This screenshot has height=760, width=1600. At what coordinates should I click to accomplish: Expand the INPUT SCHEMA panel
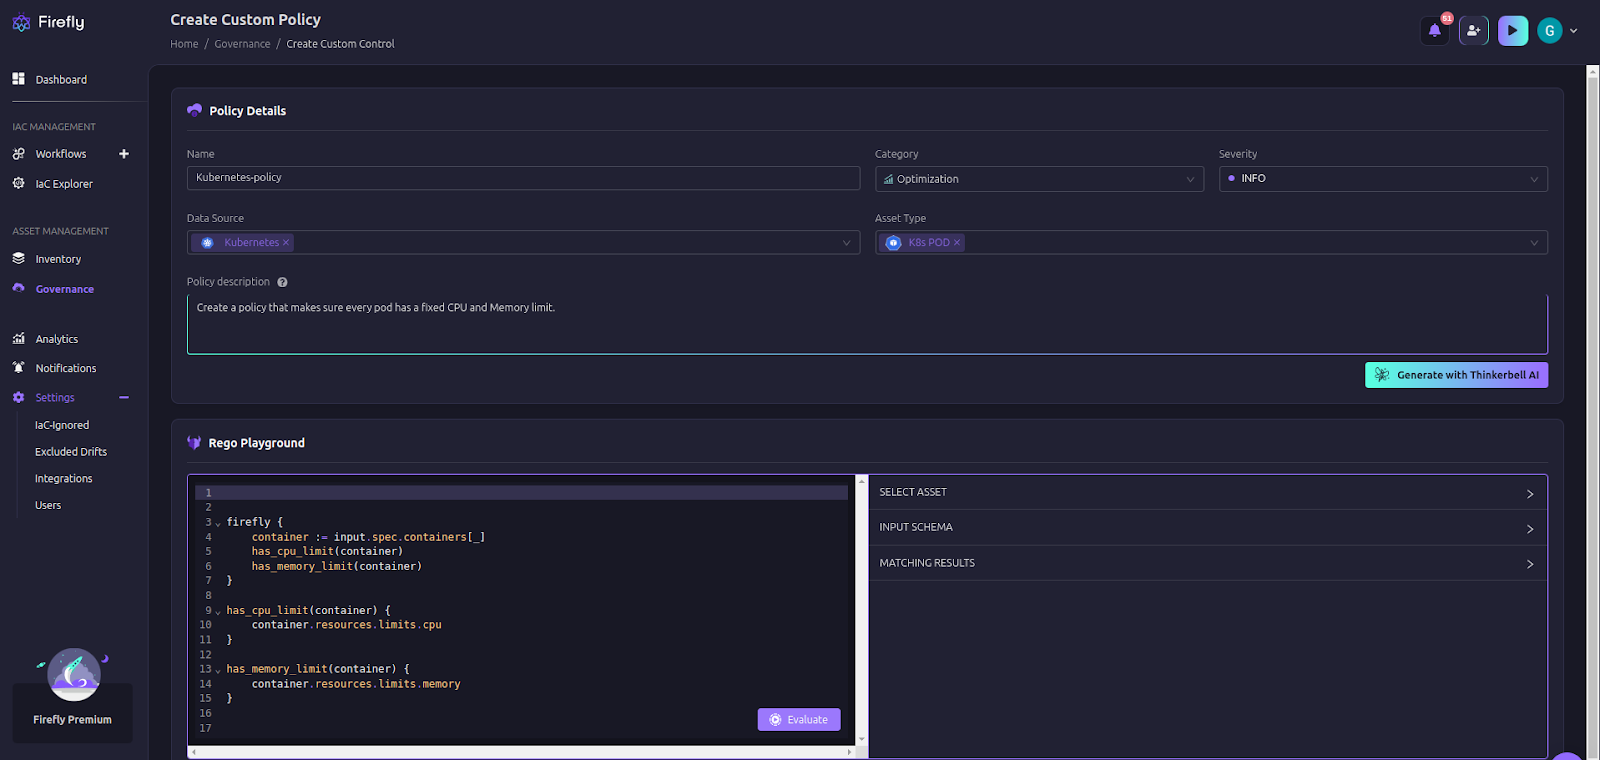tap(1208, 528)
